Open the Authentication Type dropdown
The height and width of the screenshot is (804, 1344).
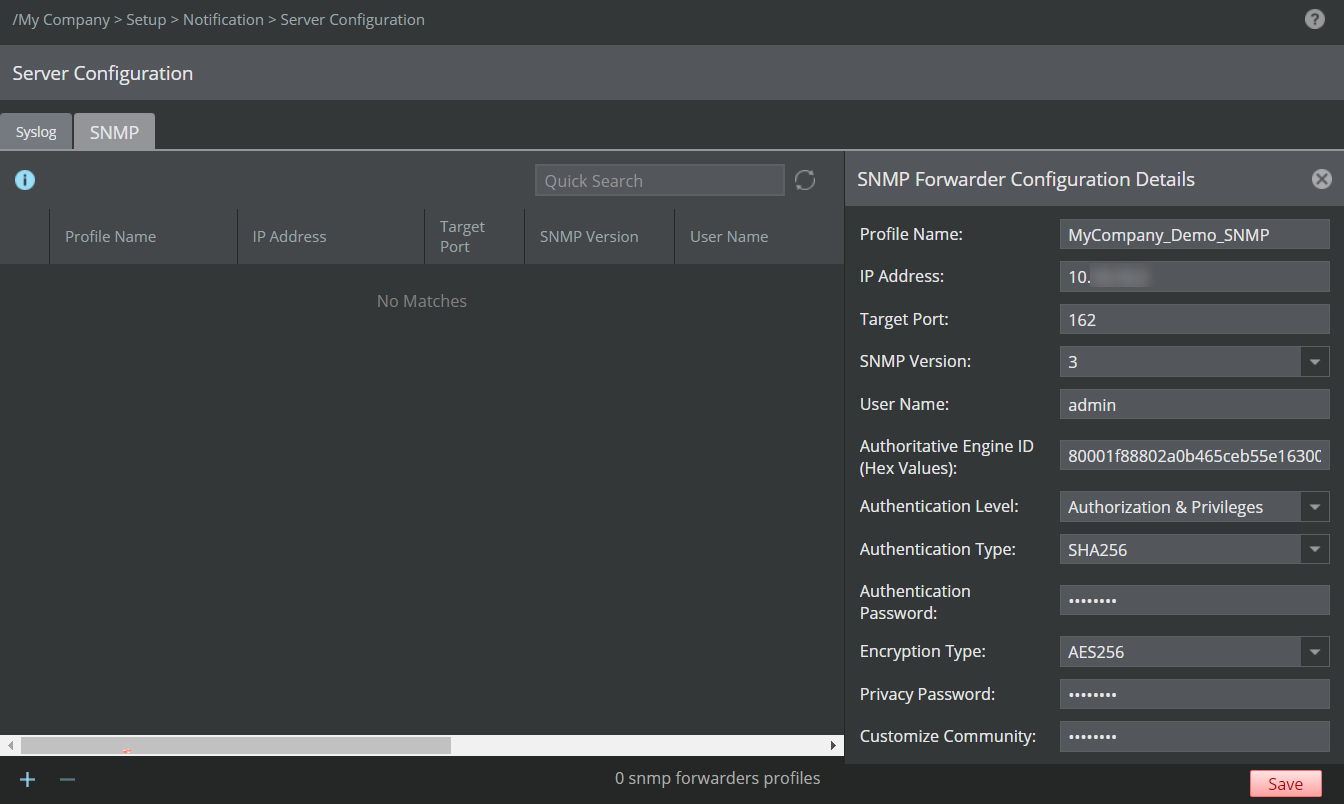click(x=1315, y=549)
